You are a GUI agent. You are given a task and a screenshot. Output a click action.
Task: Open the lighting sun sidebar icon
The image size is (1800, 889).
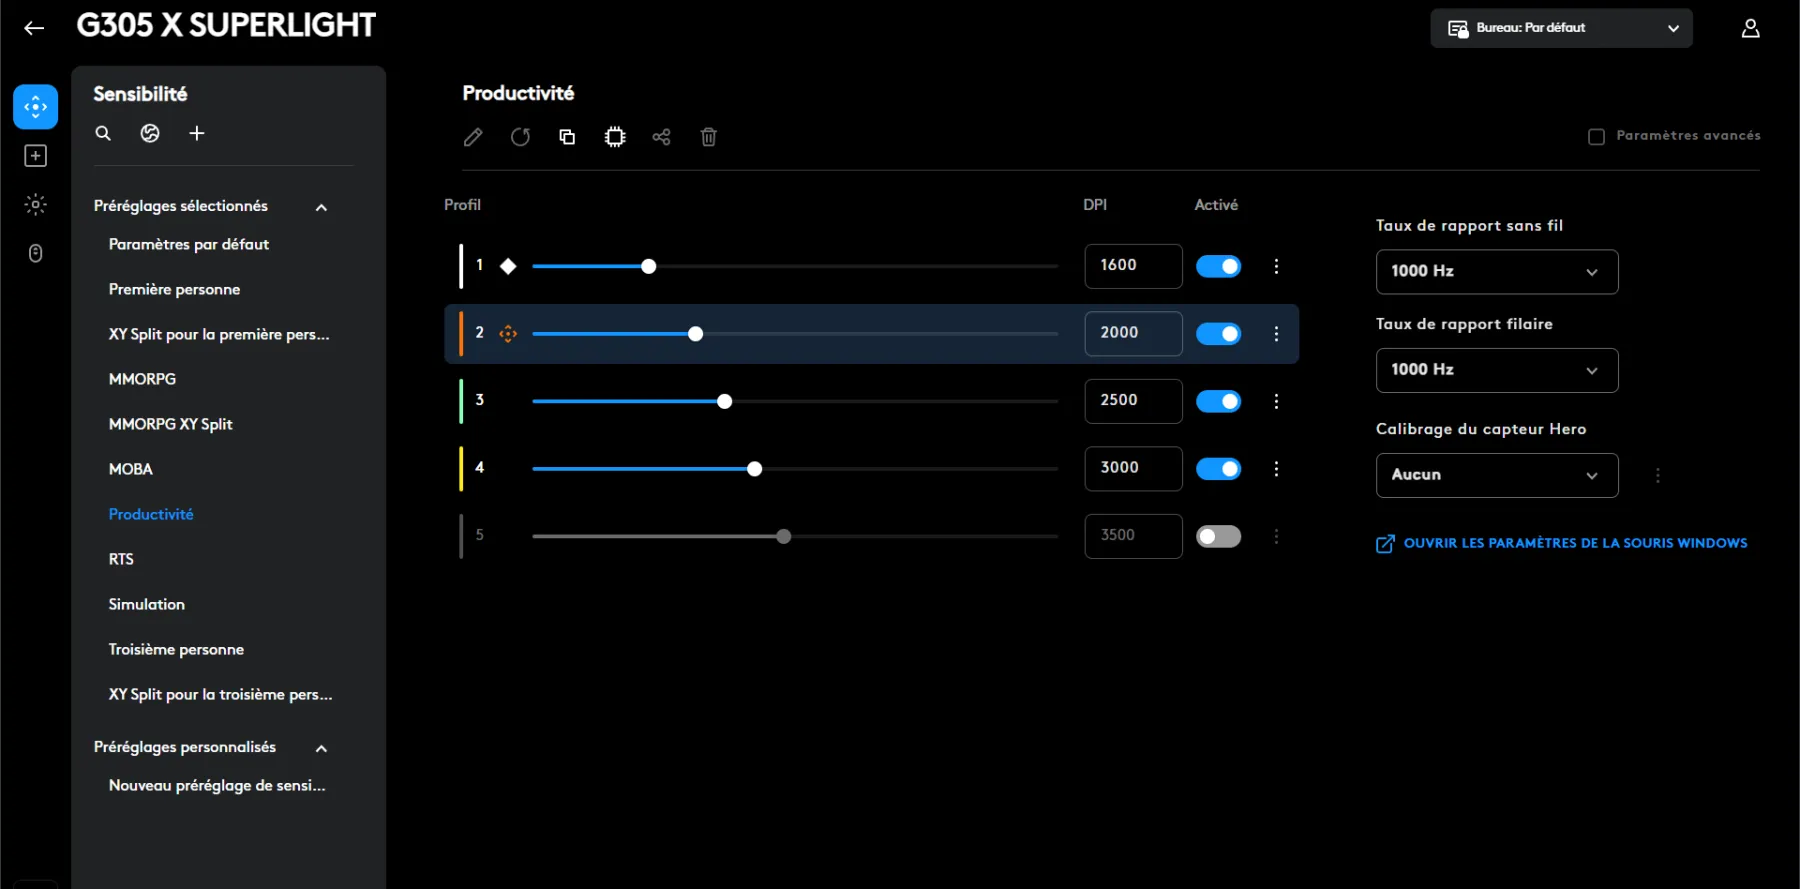click(35, 205)
